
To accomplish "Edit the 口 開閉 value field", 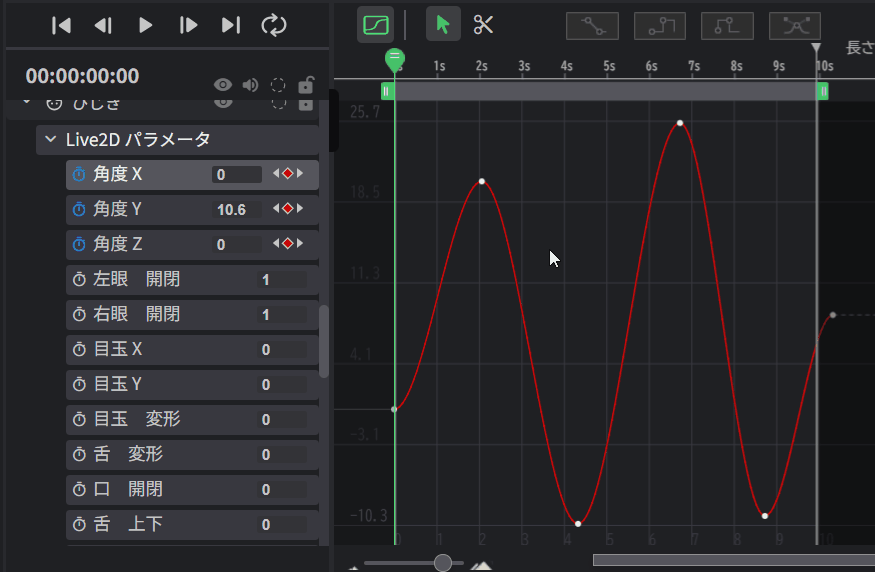I will (282, 490).
